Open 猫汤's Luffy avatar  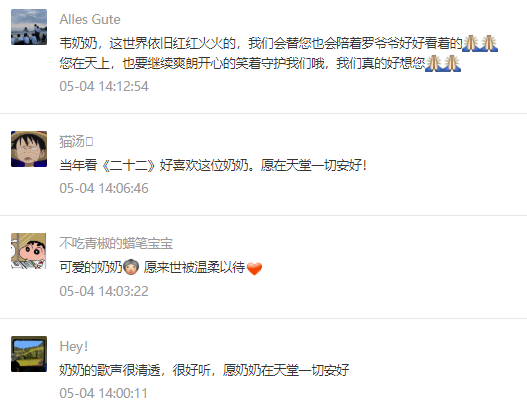tap(29, 149)
